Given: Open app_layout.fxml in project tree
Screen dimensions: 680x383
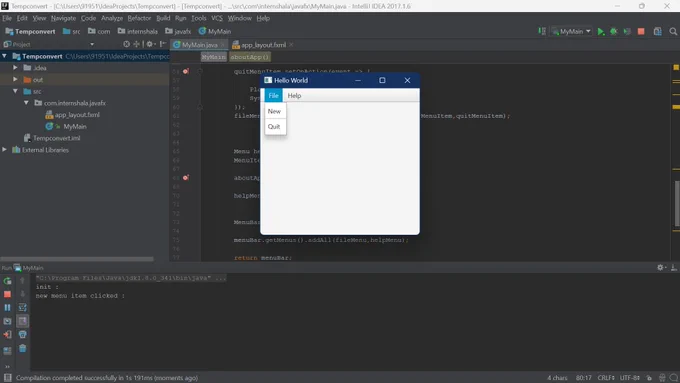Looking at the screenshot, I should click(72, 115).
